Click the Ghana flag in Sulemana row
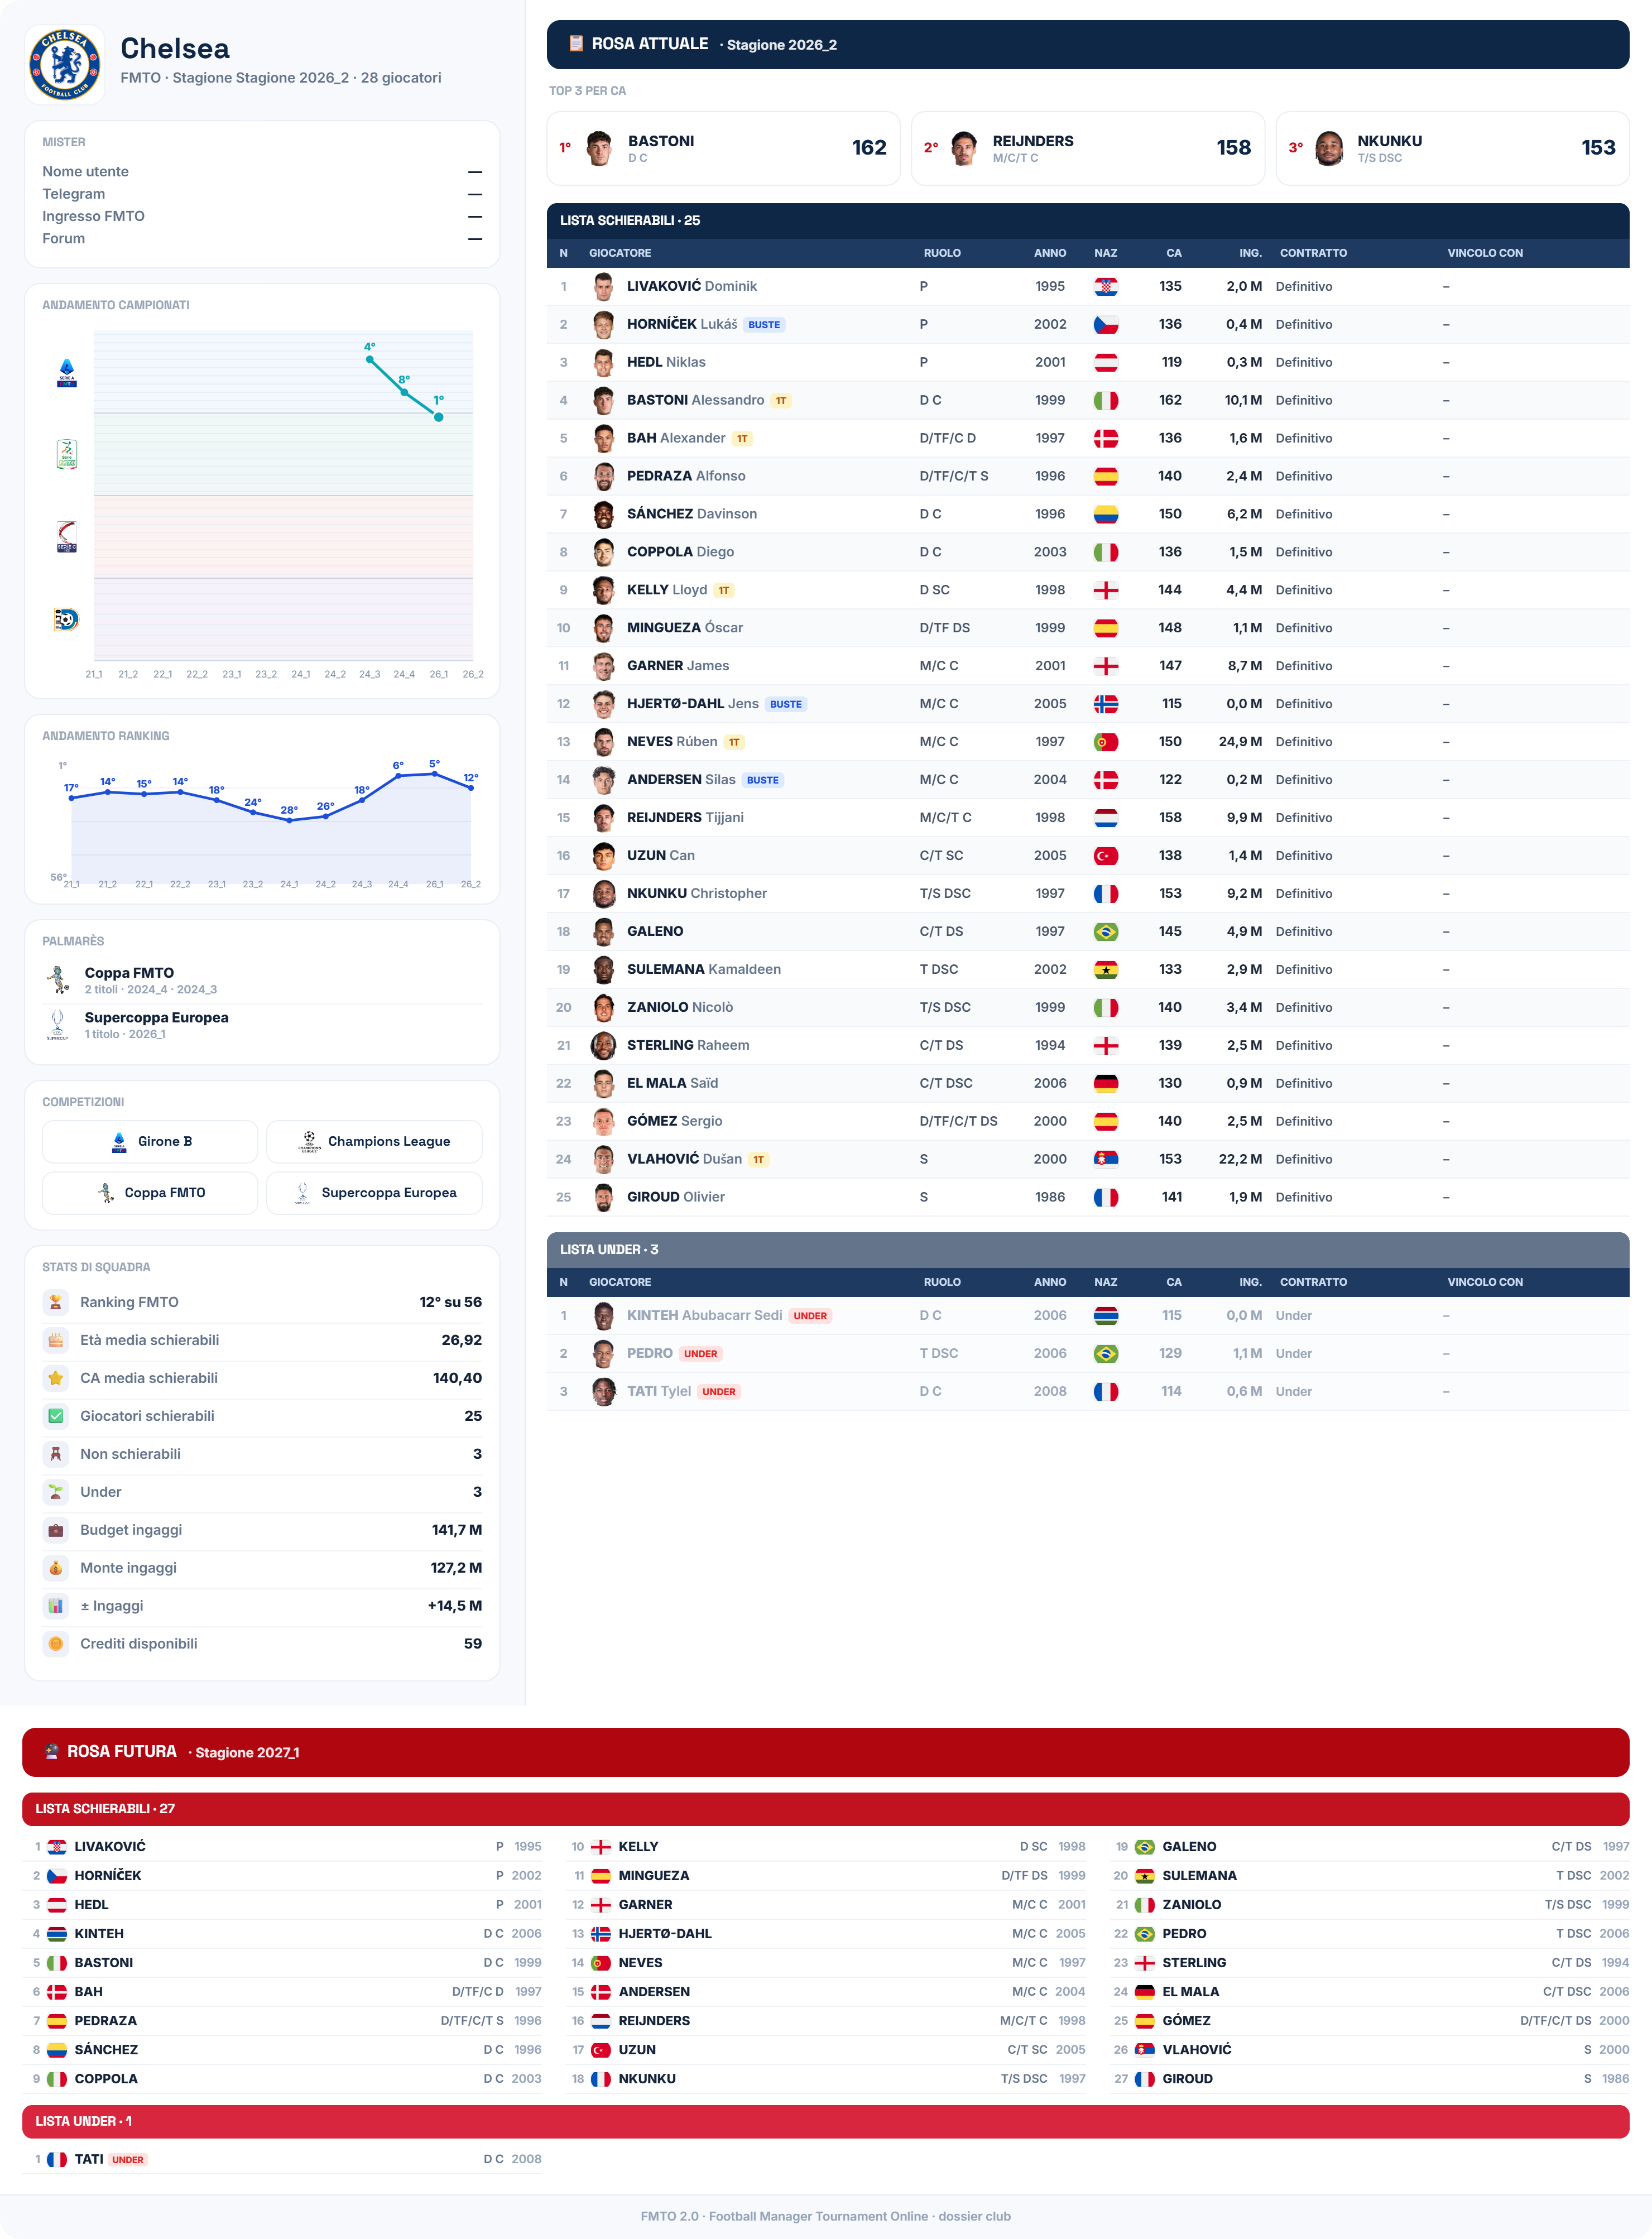The height and width of the screenshot is (2239, 1652). pos(1105,970)
